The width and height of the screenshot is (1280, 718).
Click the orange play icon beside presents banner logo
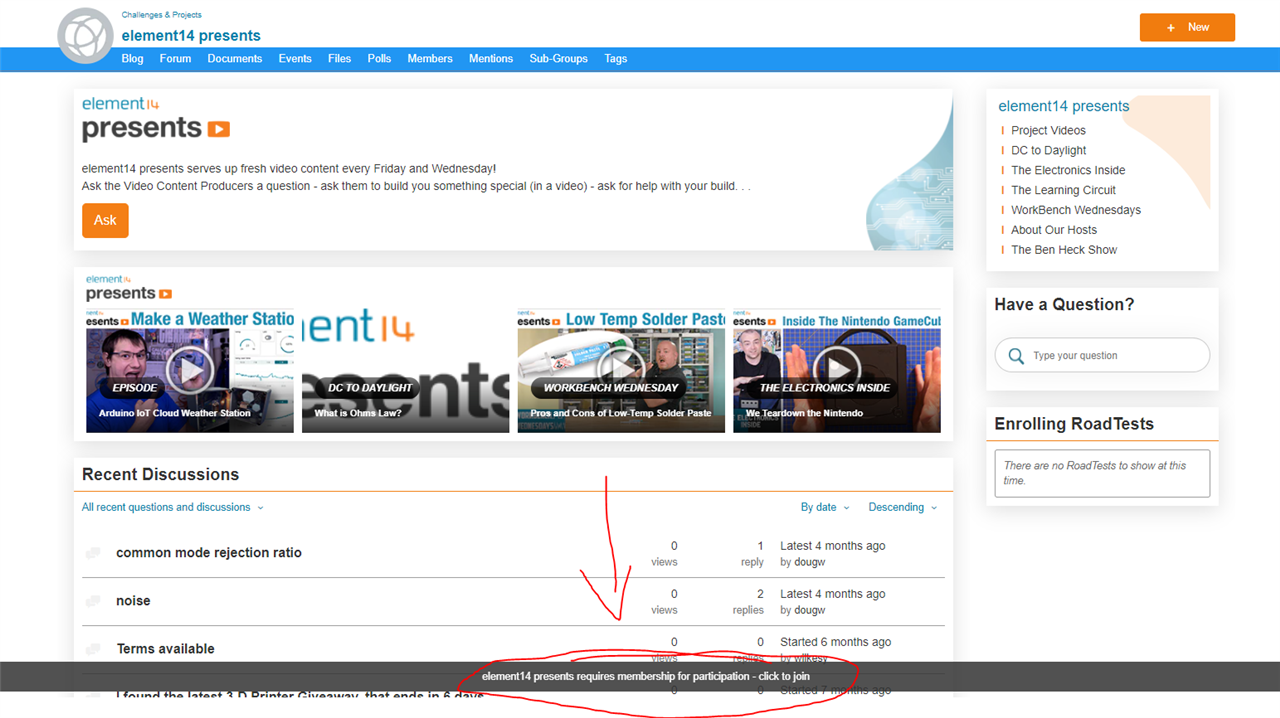219,129
